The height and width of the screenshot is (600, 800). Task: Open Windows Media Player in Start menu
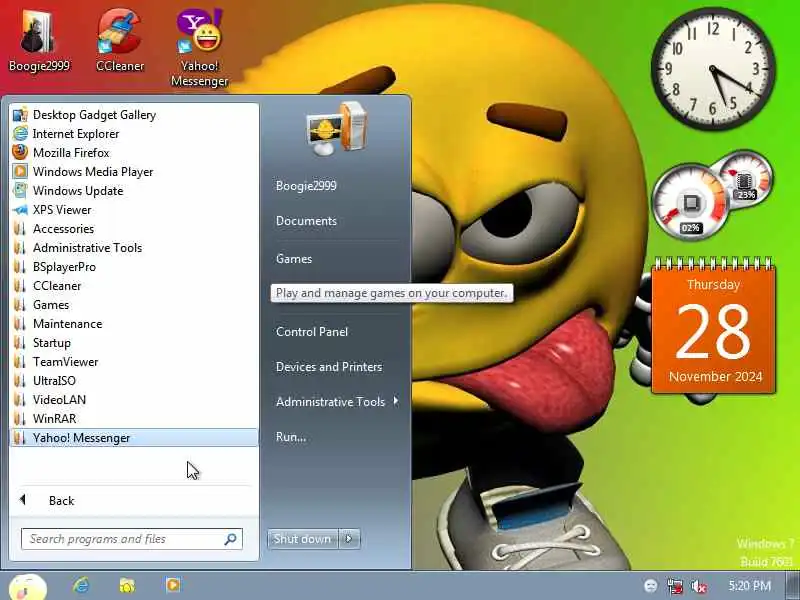coord(134,172)
